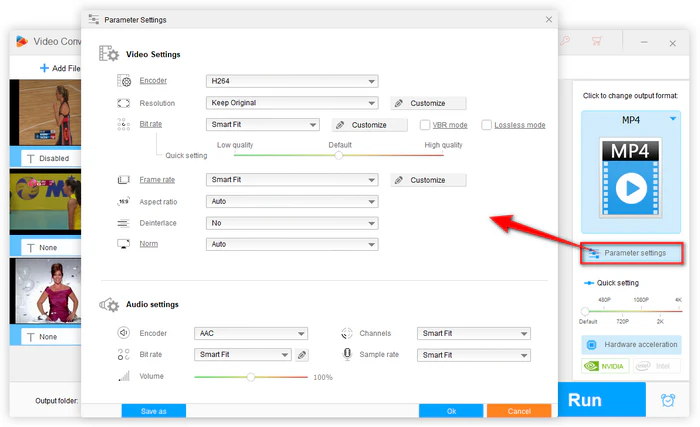
Task: Click the video bit rate quality slider handle
Action: pyautogui.click(x=339, y=155)
